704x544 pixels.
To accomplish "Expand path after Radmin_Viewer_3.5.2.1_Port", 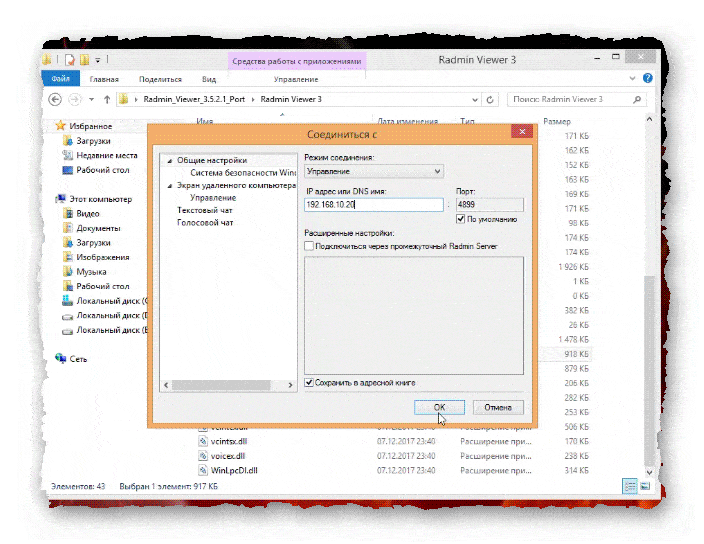I will pos(253,99).
